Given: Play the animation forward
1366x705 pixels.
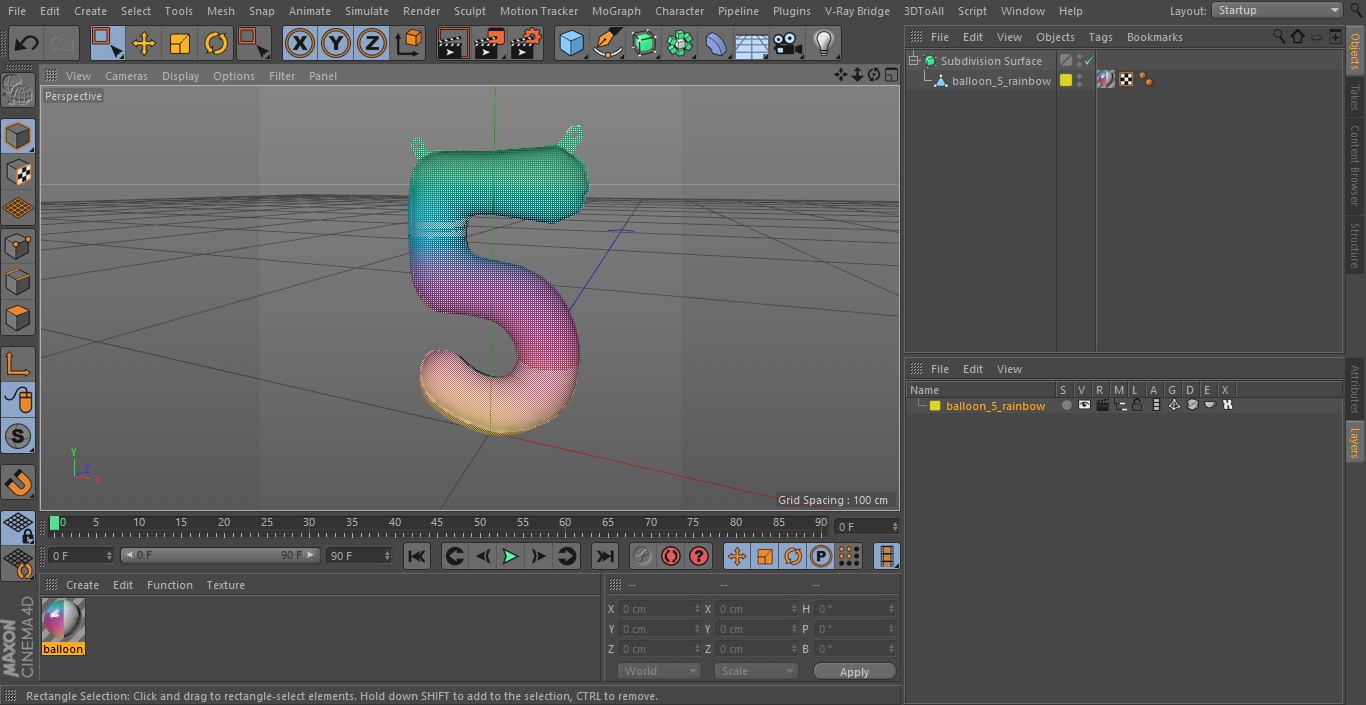Looking at the screenshot, I should pyautogui.click(x=510, y=556).
